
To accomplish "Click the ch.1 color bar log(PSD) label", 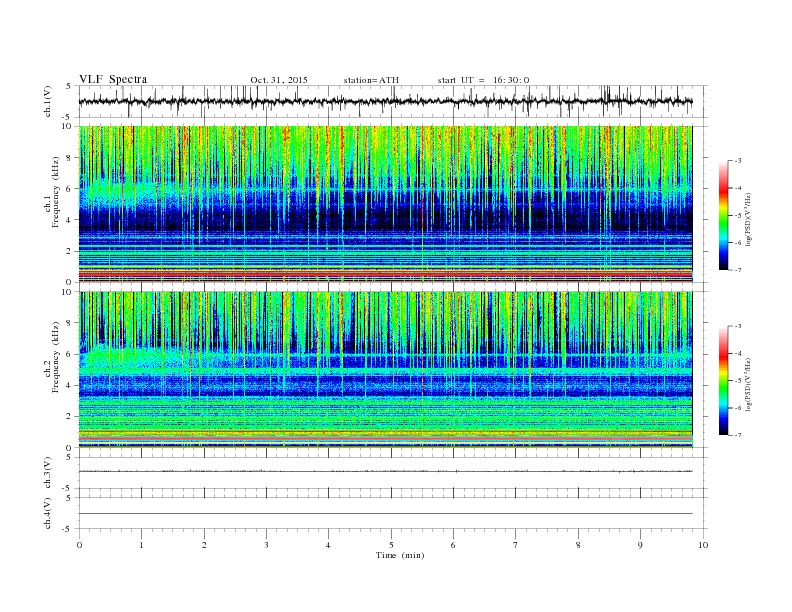I will [x=748, y=219].
